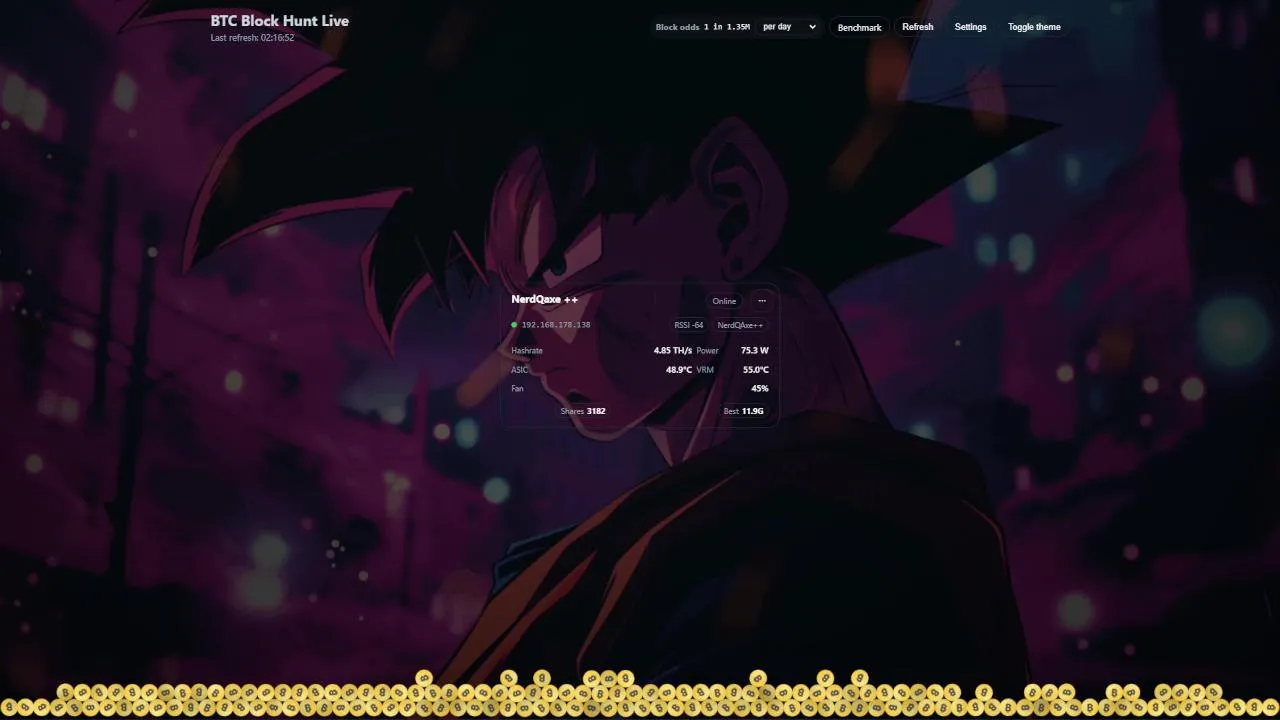
Task: Click the Block odds label
Action: coord(677,27)
